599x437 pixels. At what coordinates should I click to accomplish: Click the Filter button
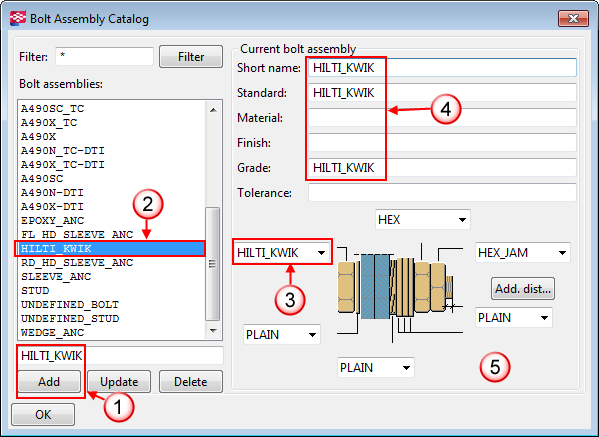point(191,57)
